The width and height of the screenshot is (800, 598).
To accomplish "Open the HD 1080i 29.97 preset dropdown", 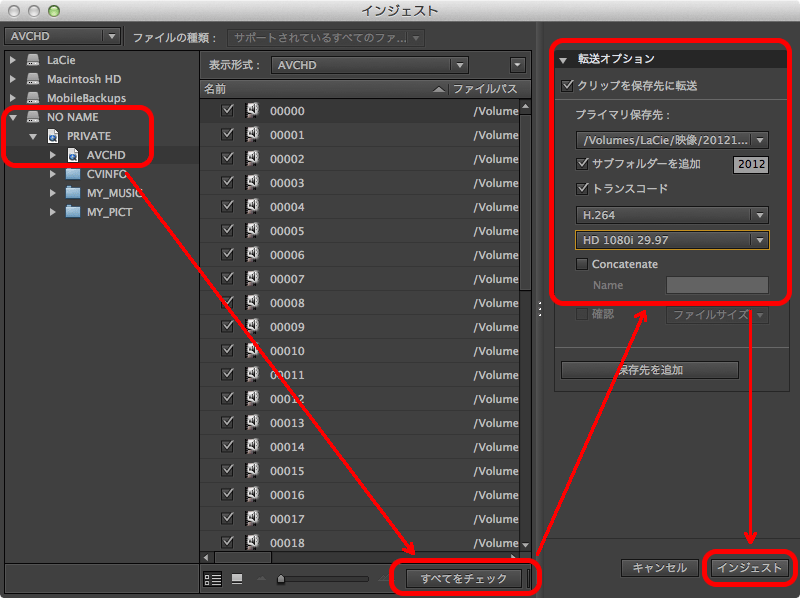I will (672, 240).
